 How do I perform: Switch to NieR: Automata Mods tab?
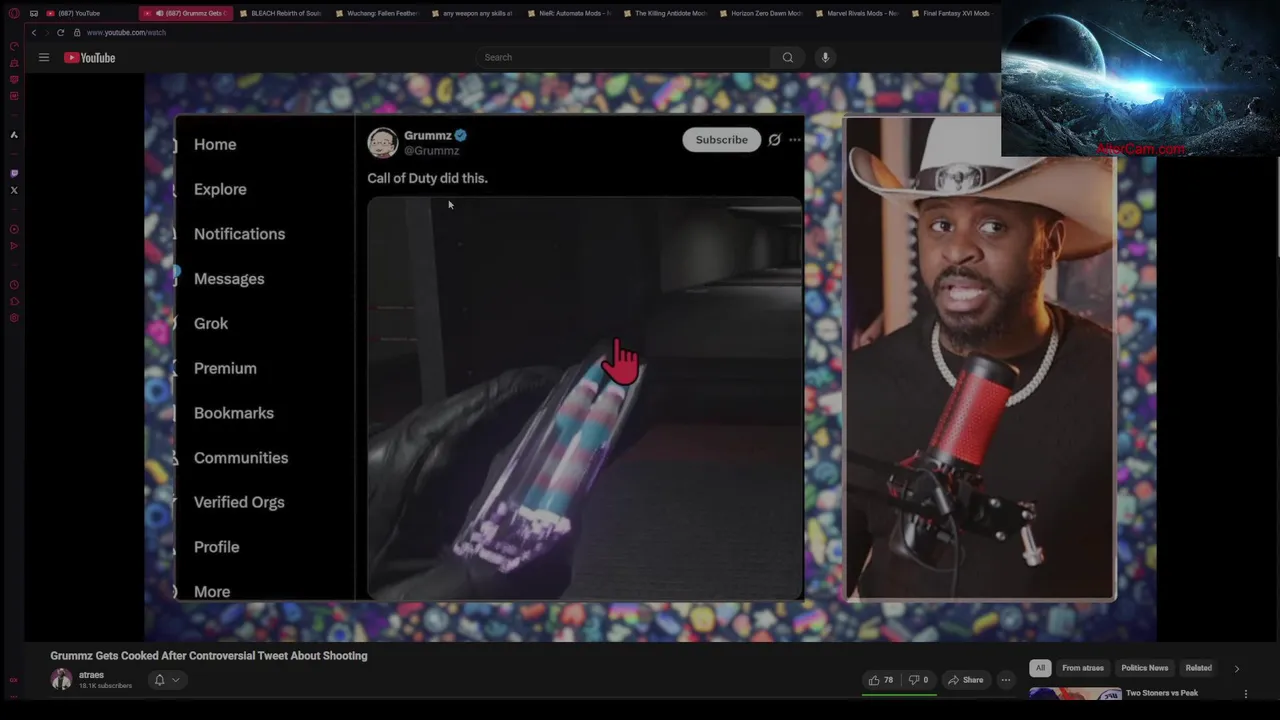pyautogui.click(x=568, y=13)
